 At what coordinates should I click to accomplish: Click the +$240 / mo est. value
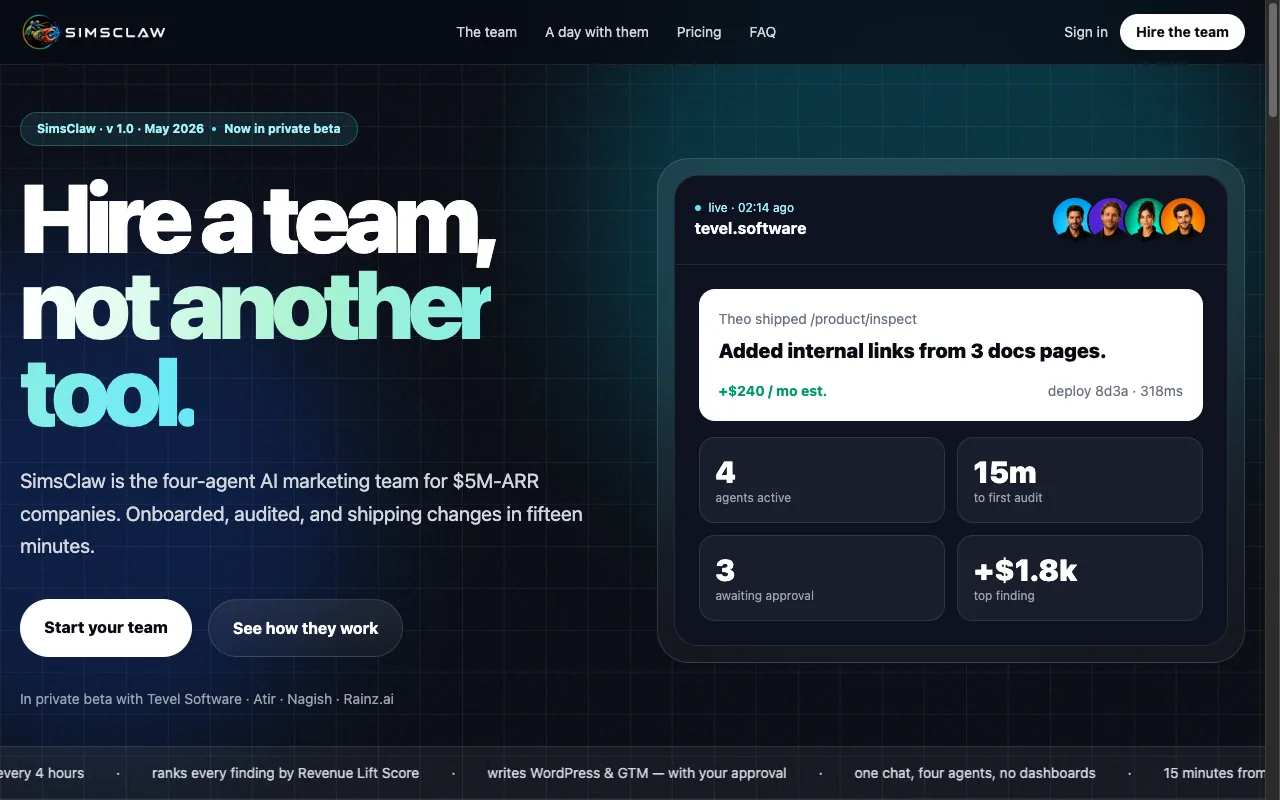(773, 391)
